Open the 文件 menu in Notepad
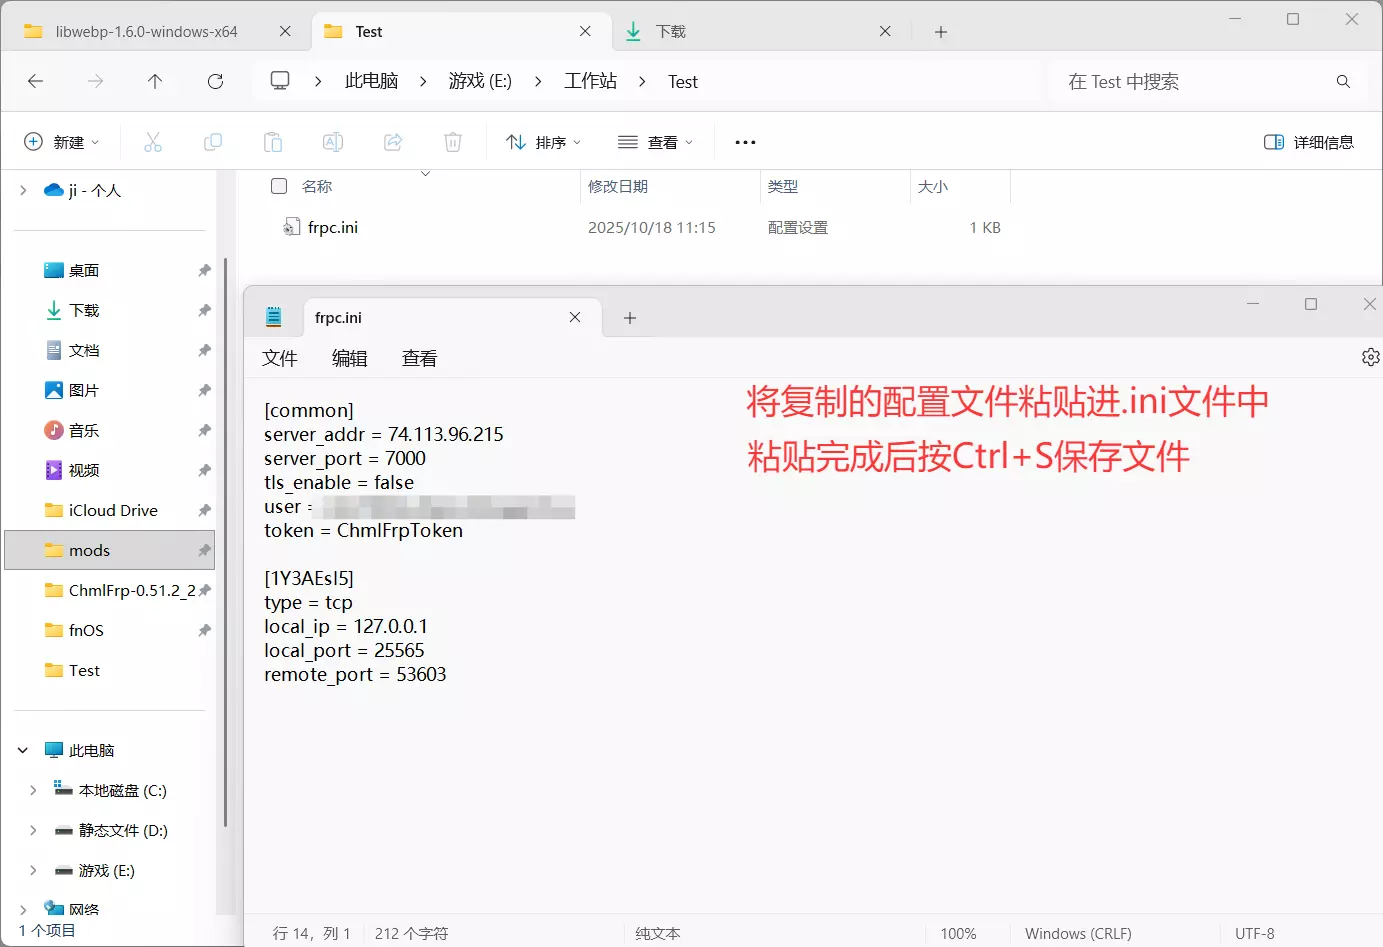 click(280, 358)
